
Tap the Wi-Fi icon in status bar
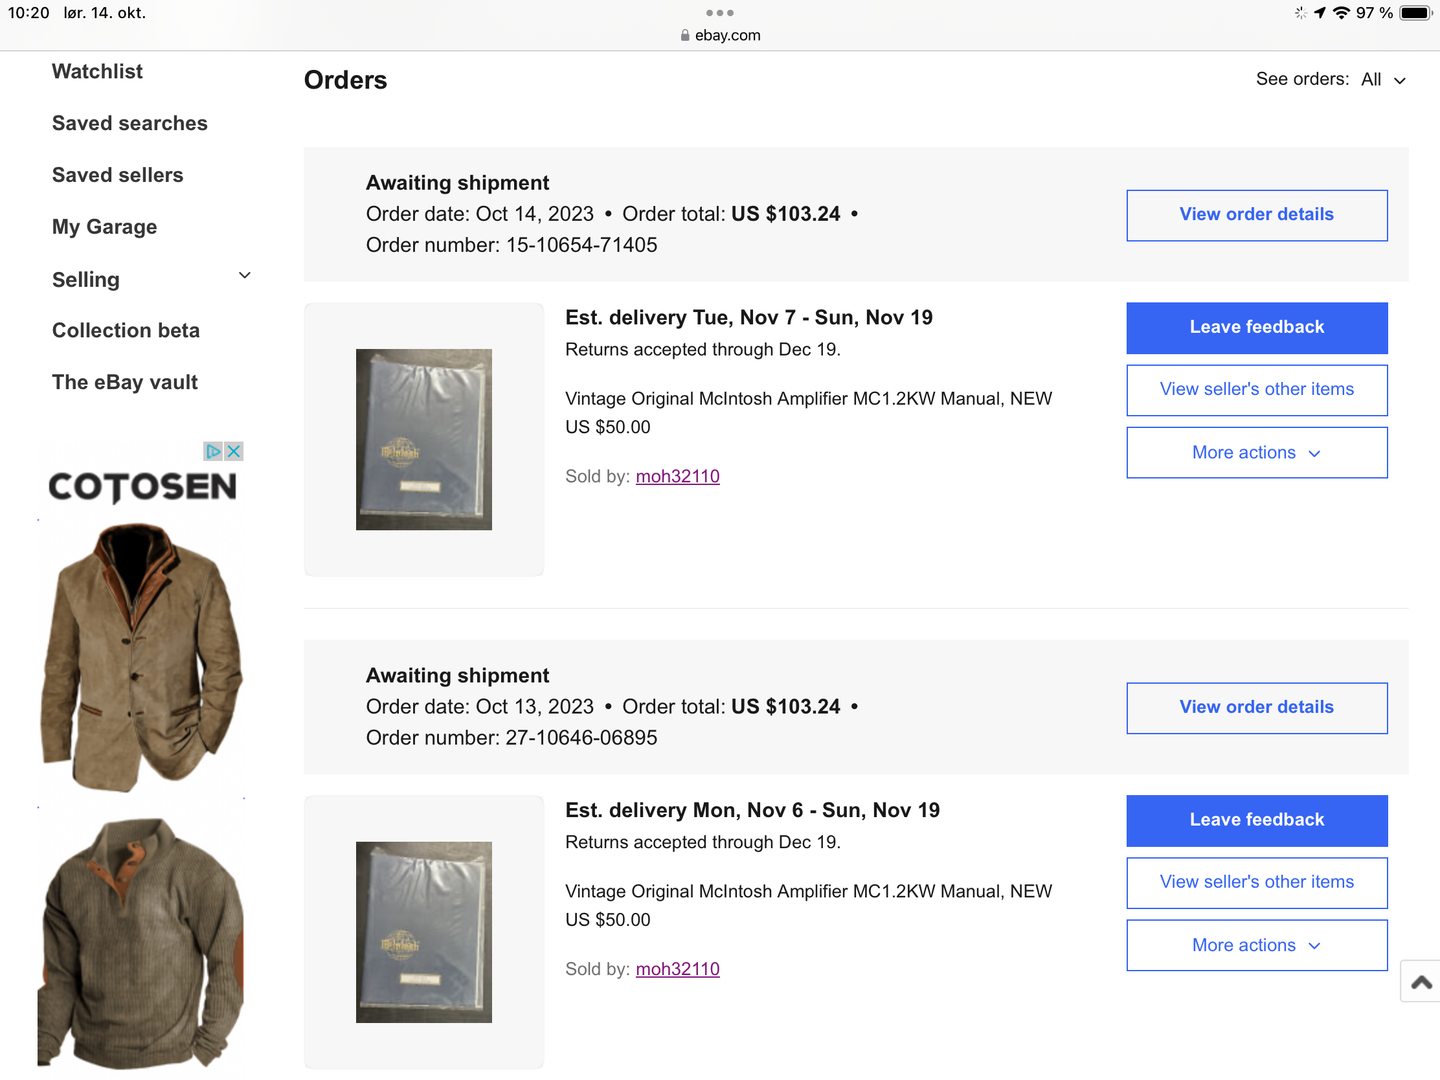[x=1341, y=13]
